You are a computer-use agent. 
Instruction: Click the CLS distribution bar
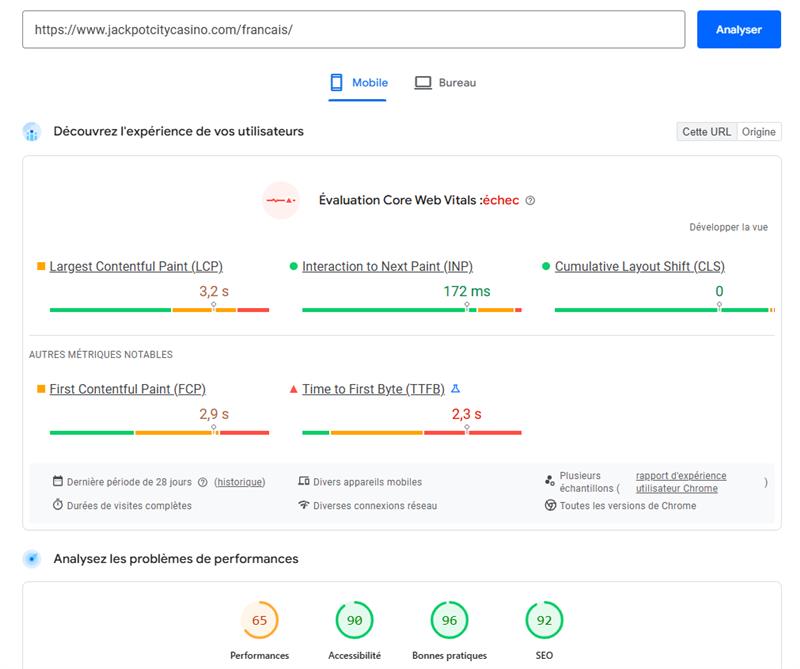665,310
